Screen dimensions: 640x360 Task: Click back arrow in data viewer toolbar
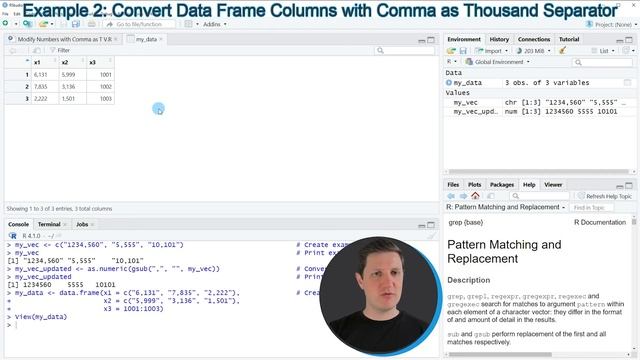(13, 50)
